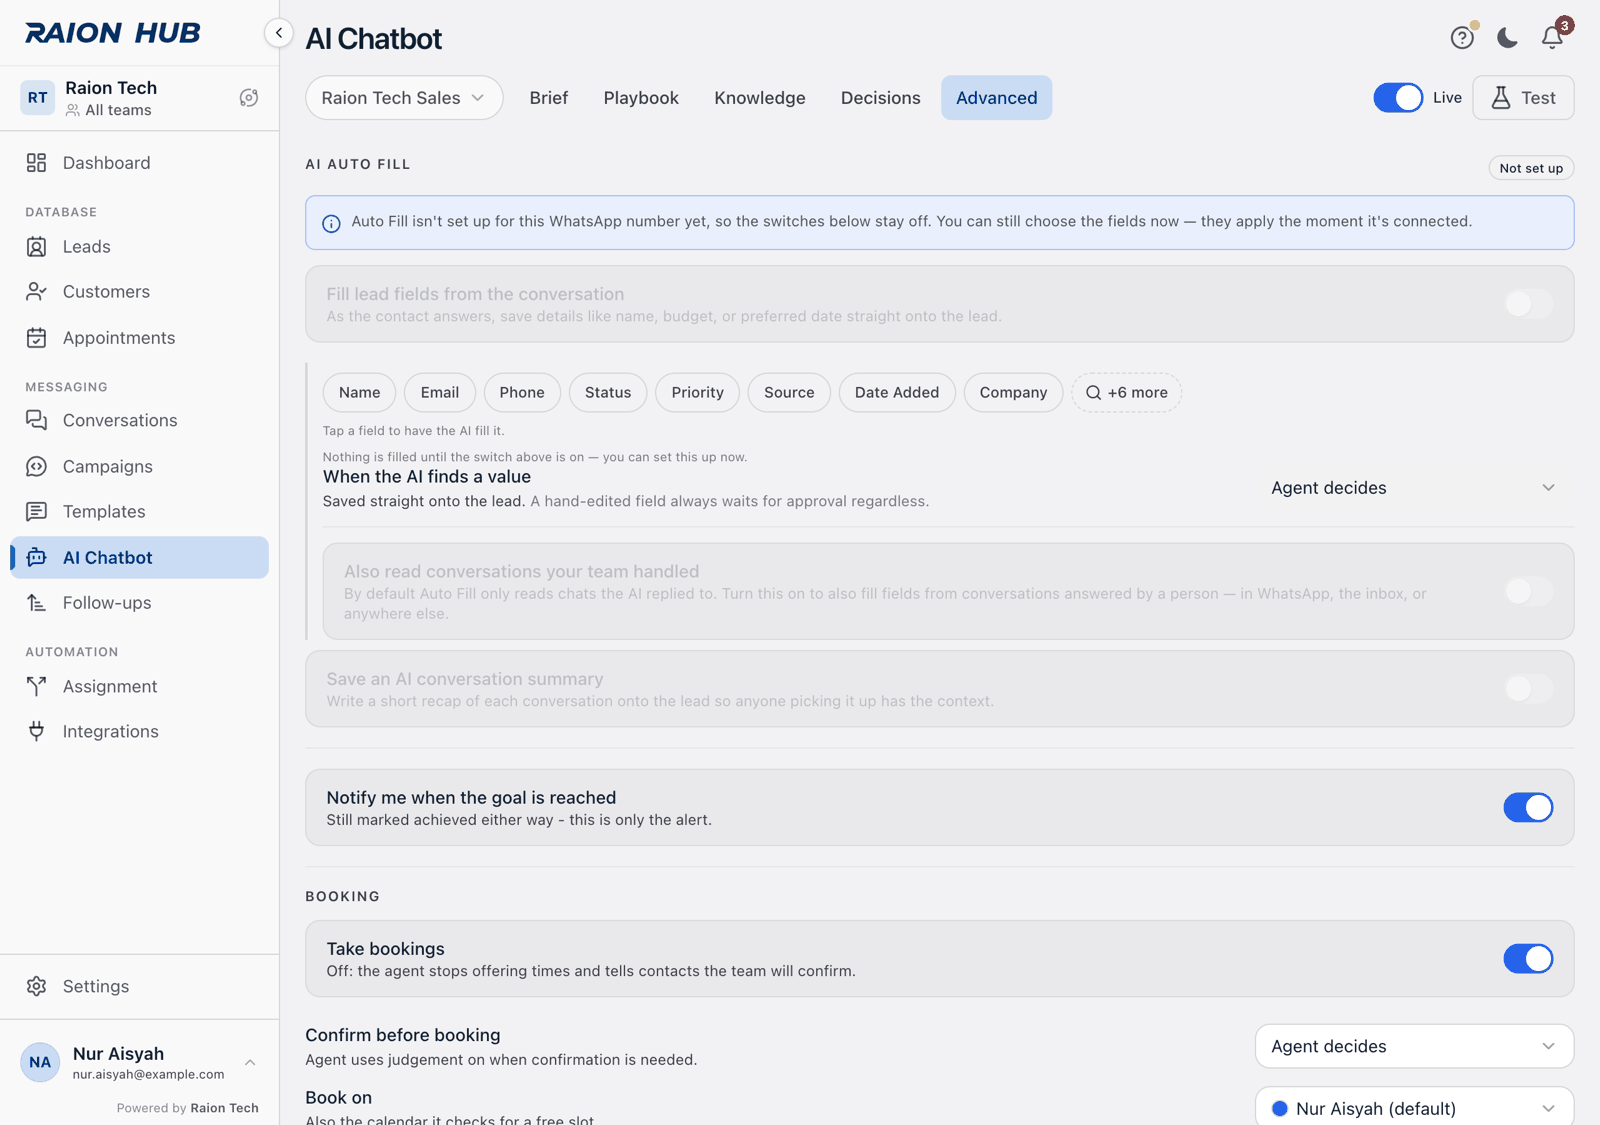Select the Email field chip

point(440,392)
